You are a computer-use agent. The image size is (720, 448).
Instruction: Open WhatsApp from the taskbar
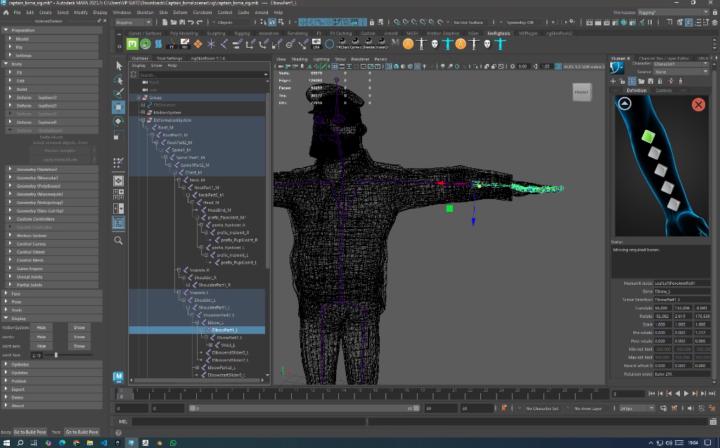click(173, 443)
